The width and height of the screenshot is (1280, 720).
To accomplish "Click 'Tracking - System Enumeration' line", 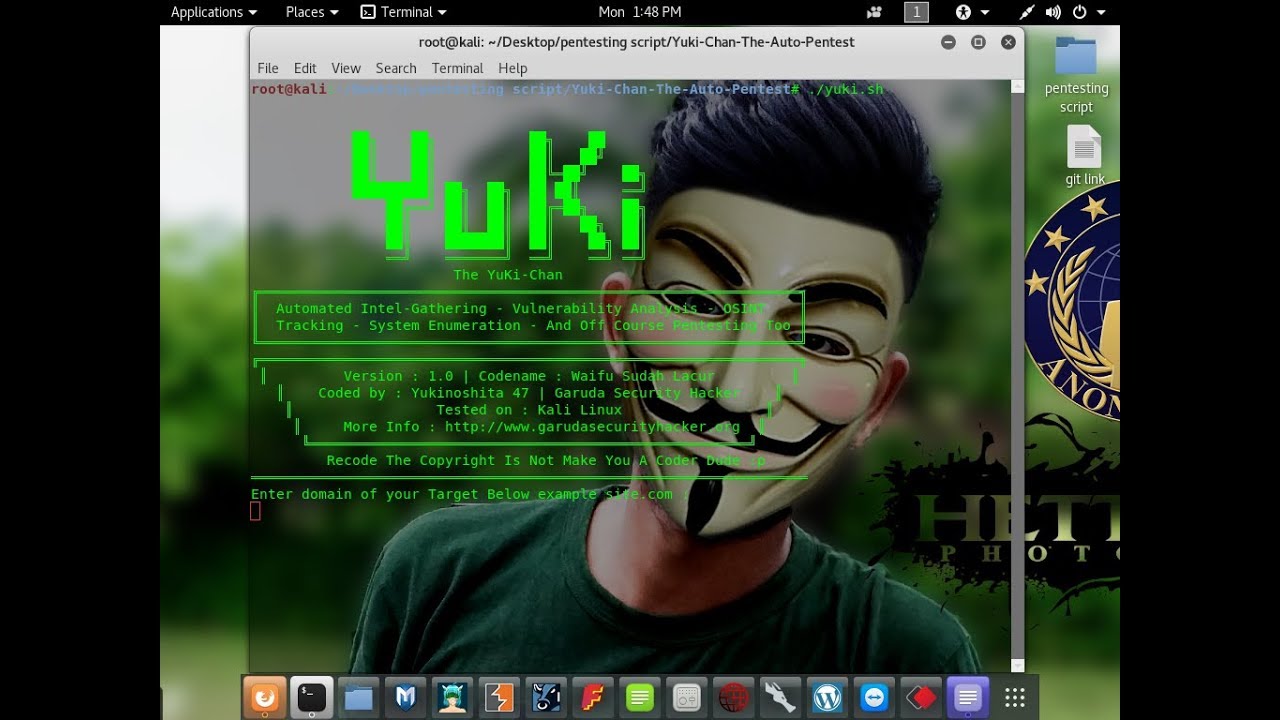I will [x=533, y=326].
